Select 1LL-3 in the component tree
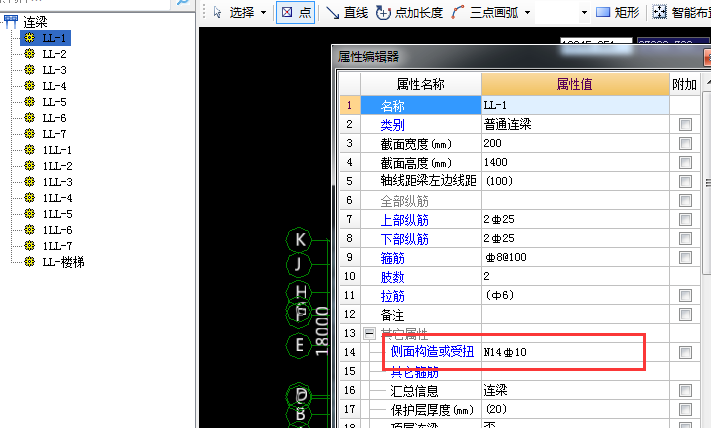Viewport: 711px width, 428px height. click(57, 182)
